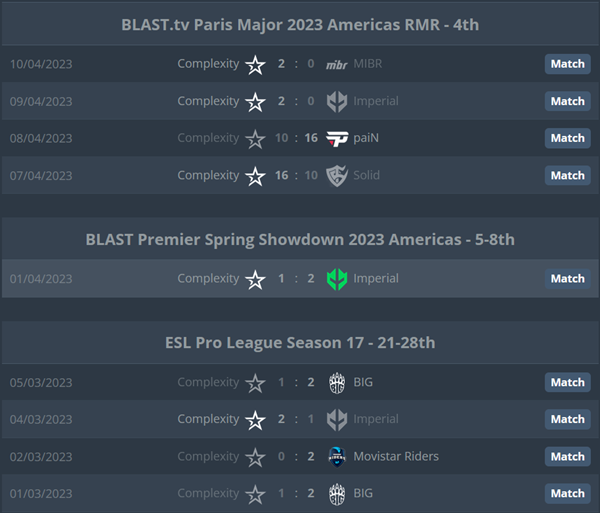Click the Solid shield logo

tap(337, 176)
